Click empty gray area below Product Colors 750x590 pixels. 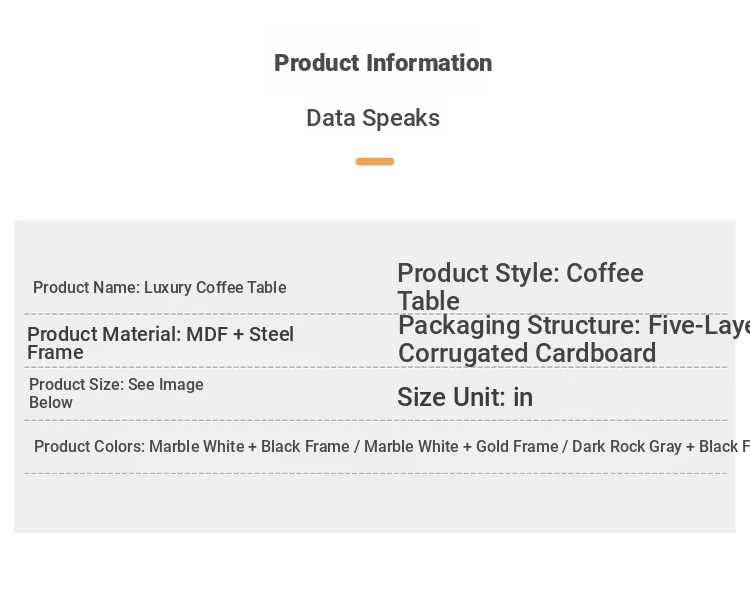[375, 503]
